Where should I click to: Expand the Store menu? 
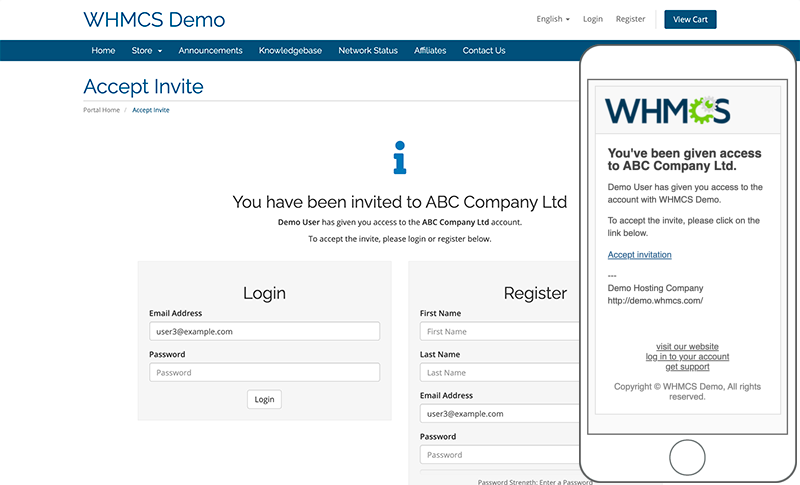[x=146, y=50]
